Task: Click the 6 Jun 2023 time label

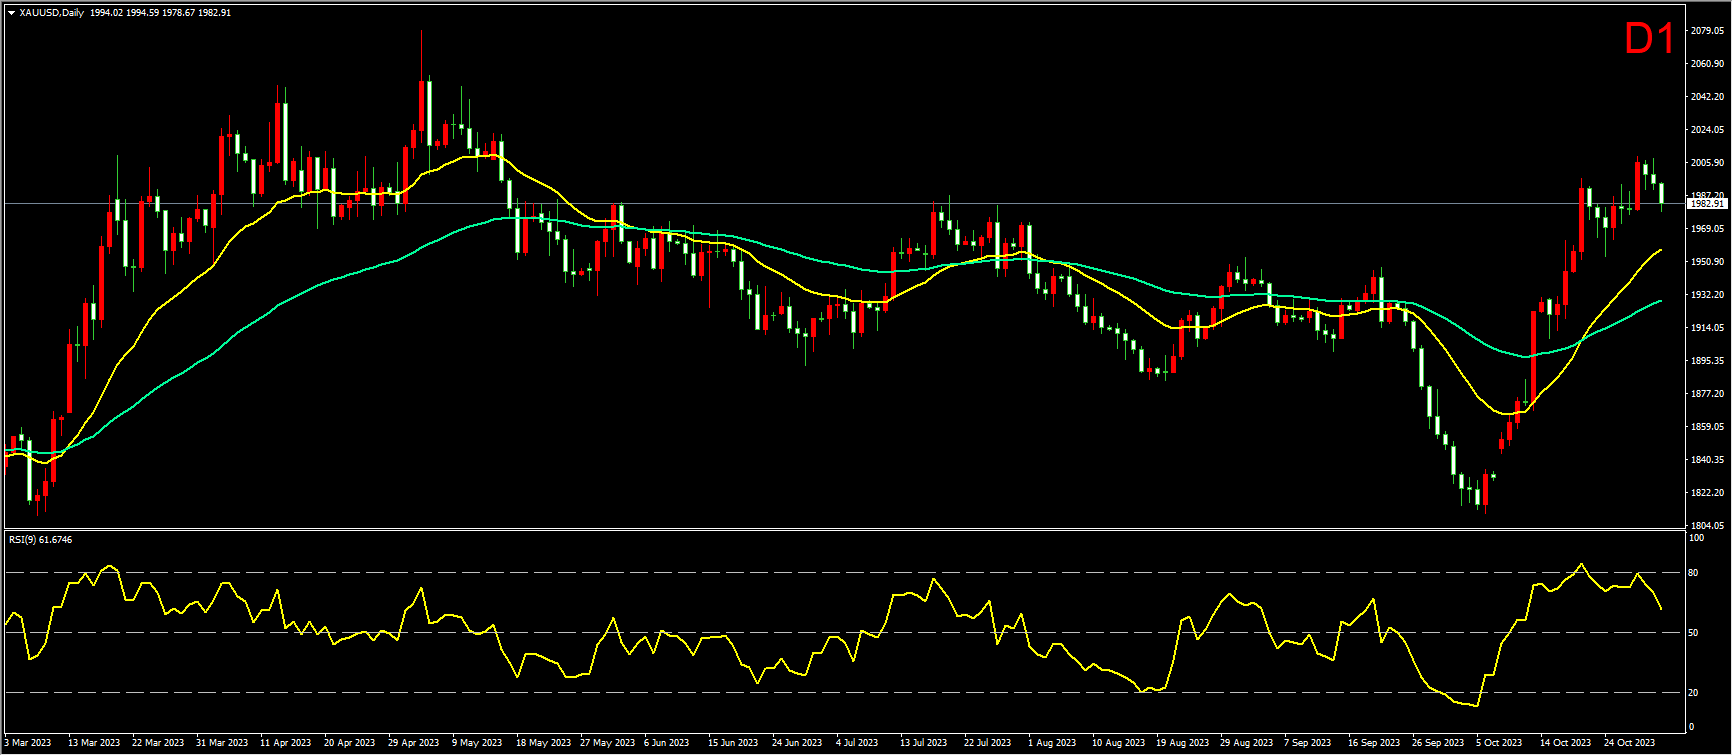Action: pyautogui.click(x=667, y=743)
